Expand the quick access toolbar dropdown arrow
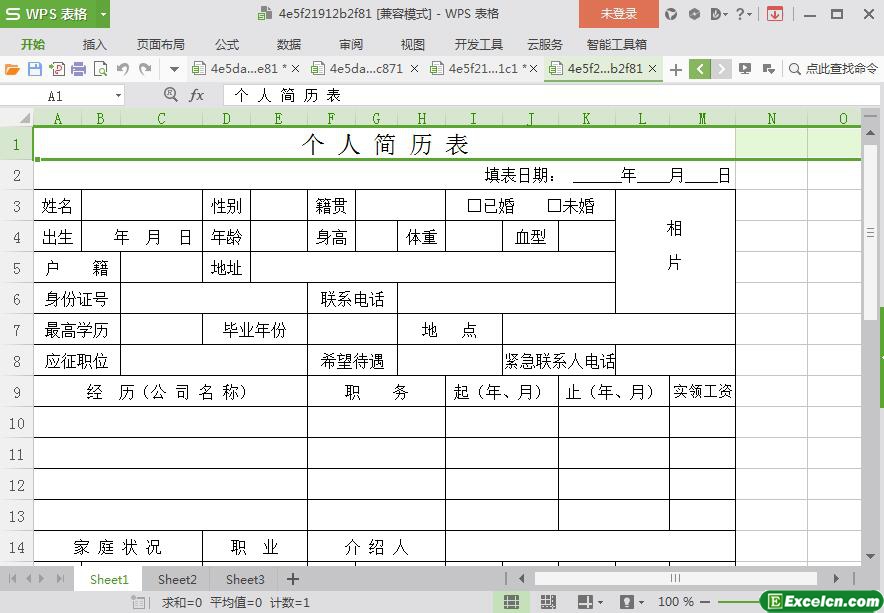Image resolution: width=884 pixels, height=613 pixels. [x=174, y=69]
